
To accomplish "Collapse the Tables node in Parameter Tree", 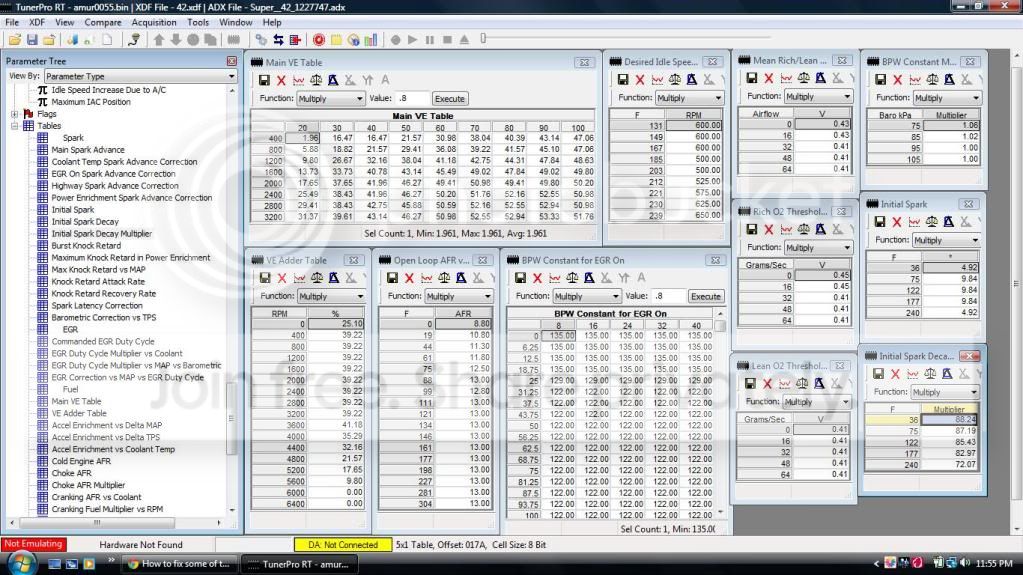I will 14,126.
